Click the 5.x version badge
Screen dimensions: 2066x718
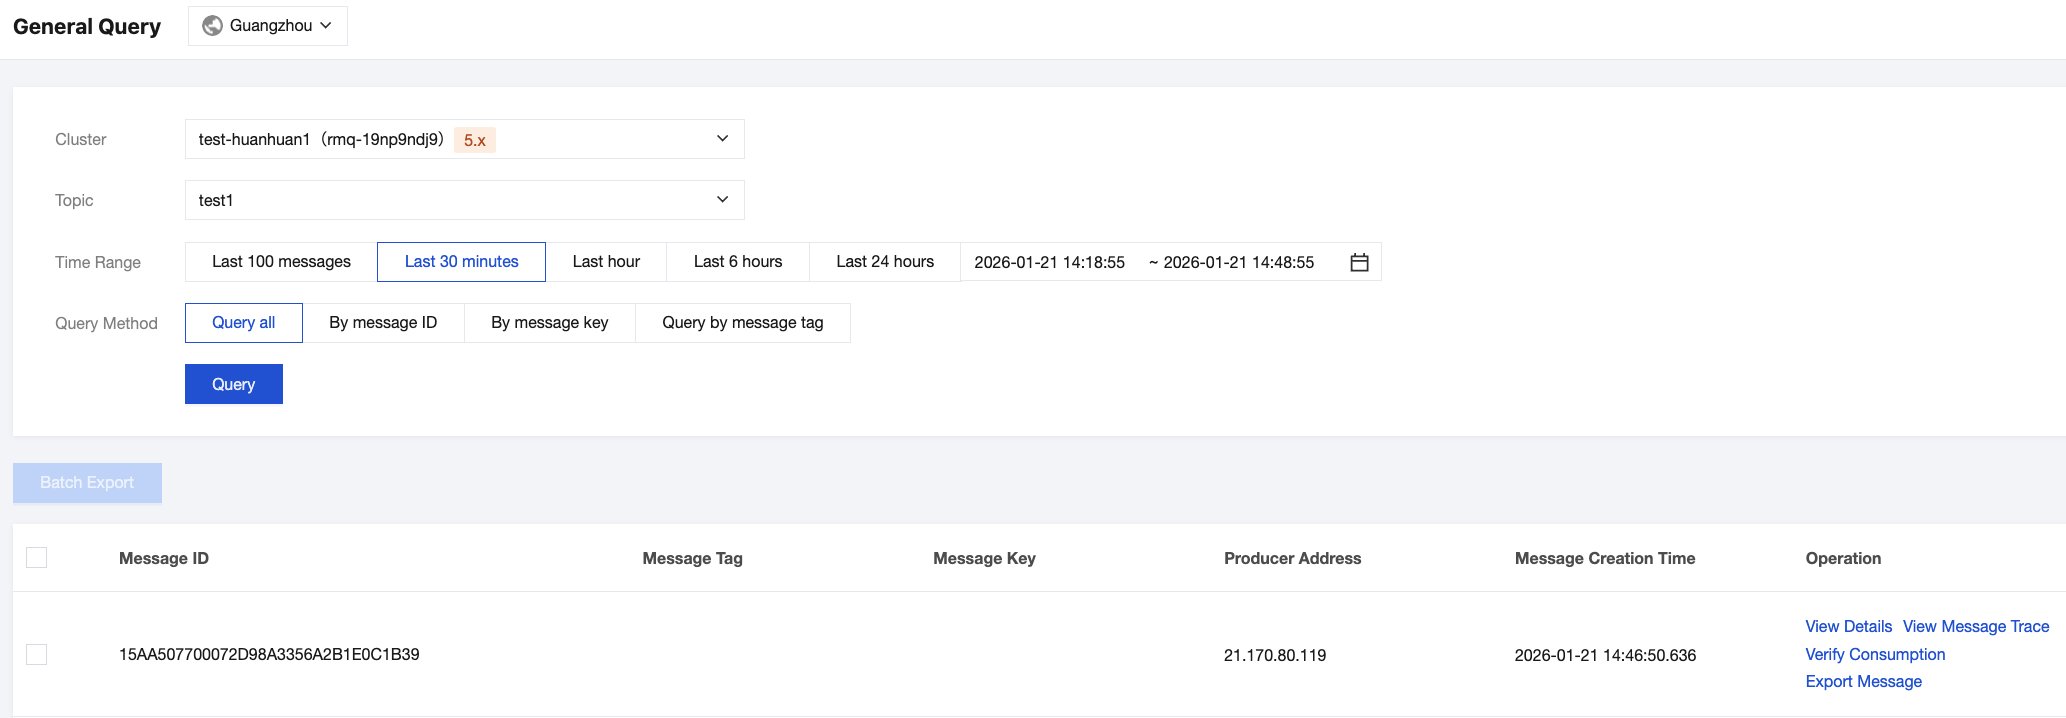[474, 140]
